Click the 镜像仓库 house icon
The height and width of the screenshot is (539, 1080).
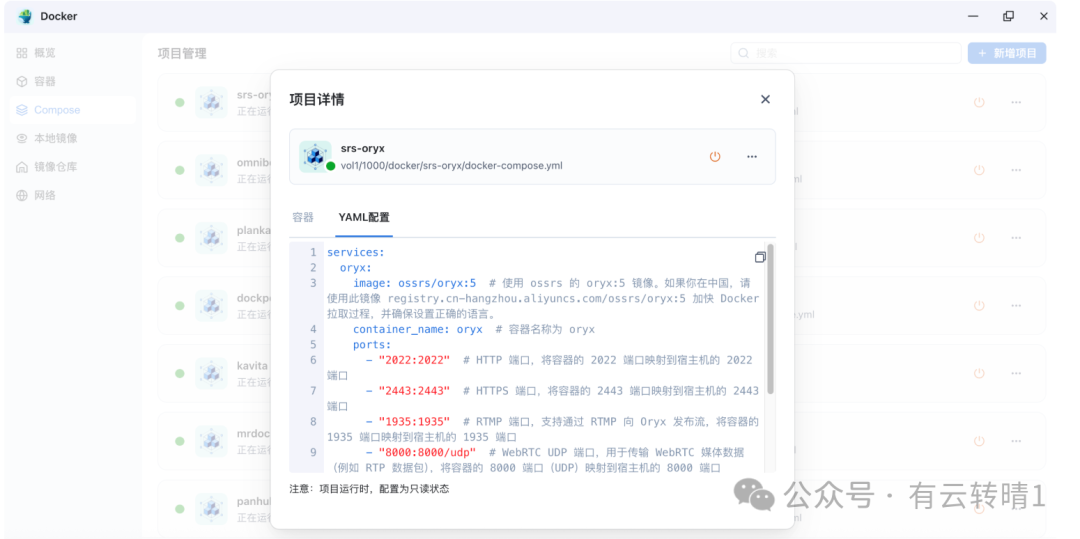pyautogui.click(x=22, y=167)
